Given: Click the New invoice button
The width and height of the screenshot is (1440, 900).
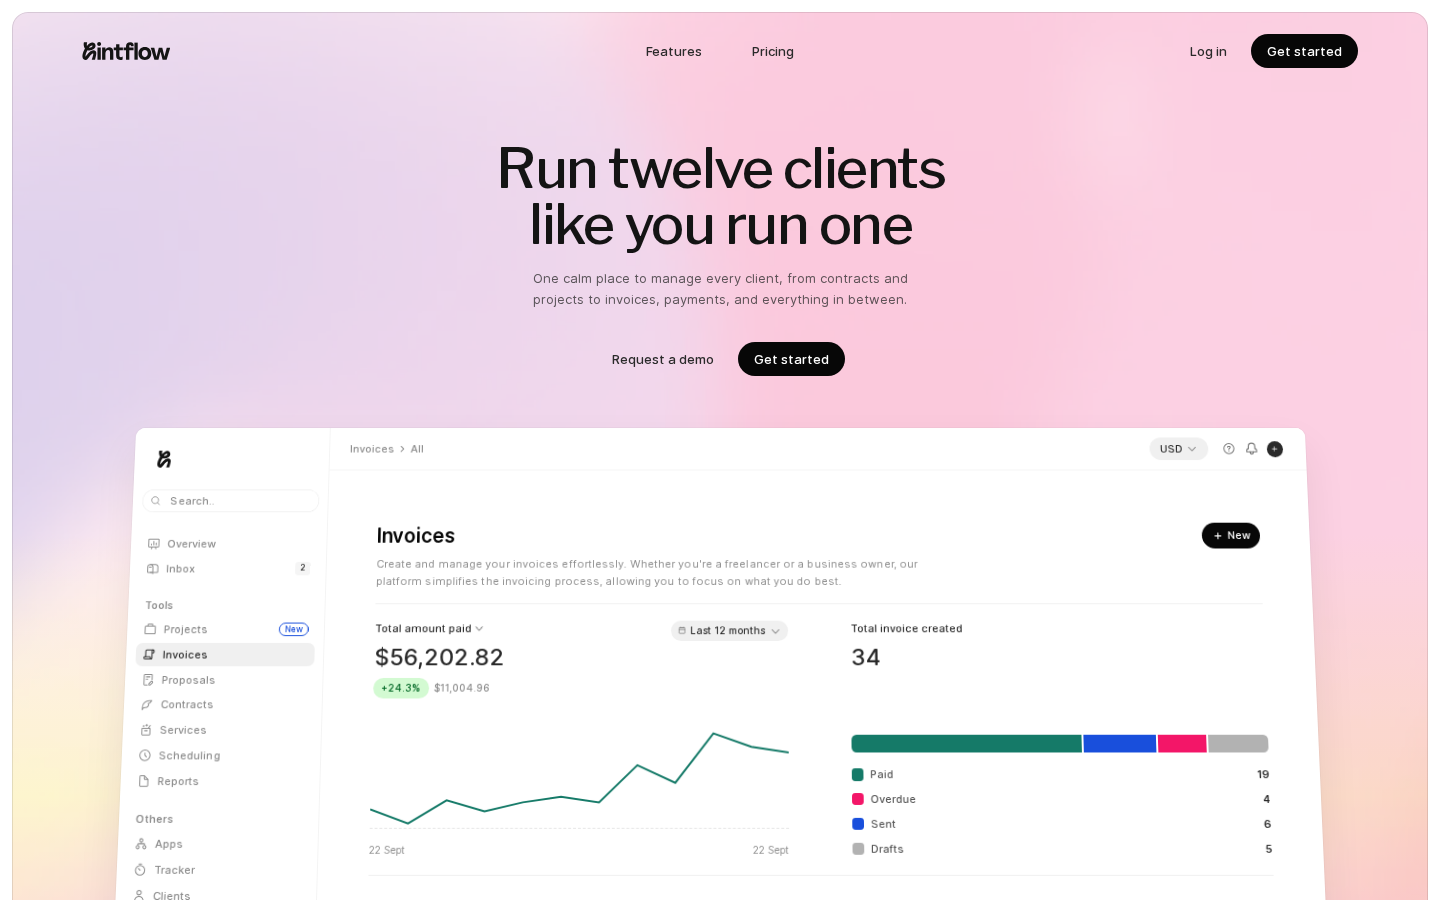Looking at the screenshot, I should pos(1231,535).
